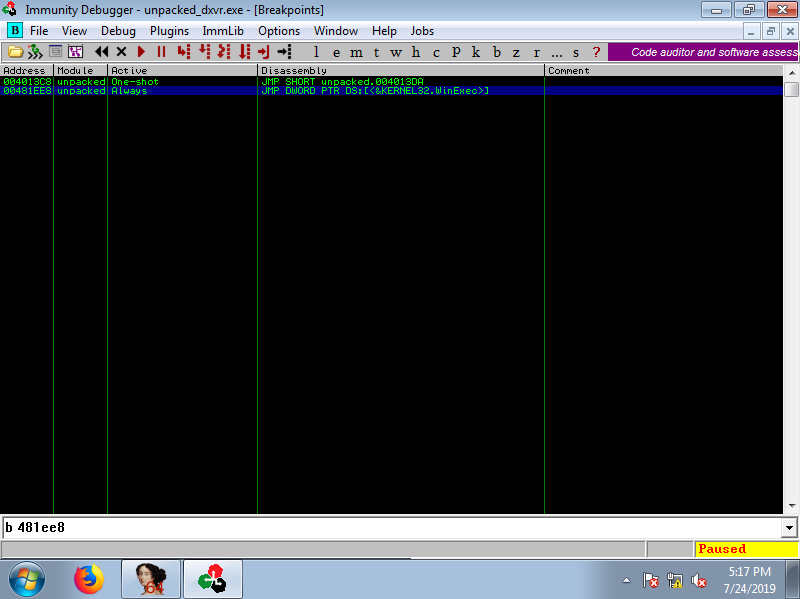Show hidden tray icons arrow

pyautogui.click(x=627, y=580)
